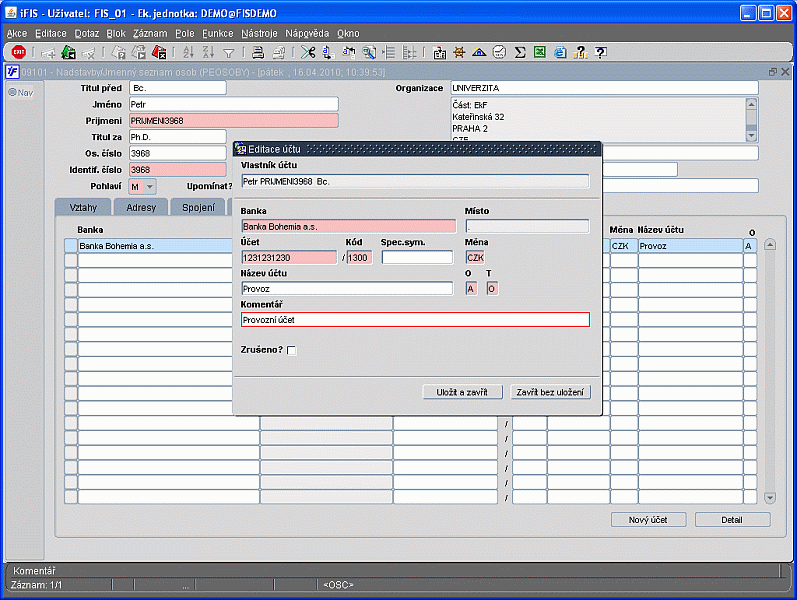The image size is (797, 600).
Task: Click the green save record toolbar icon
Action: (x=68, y=52)
